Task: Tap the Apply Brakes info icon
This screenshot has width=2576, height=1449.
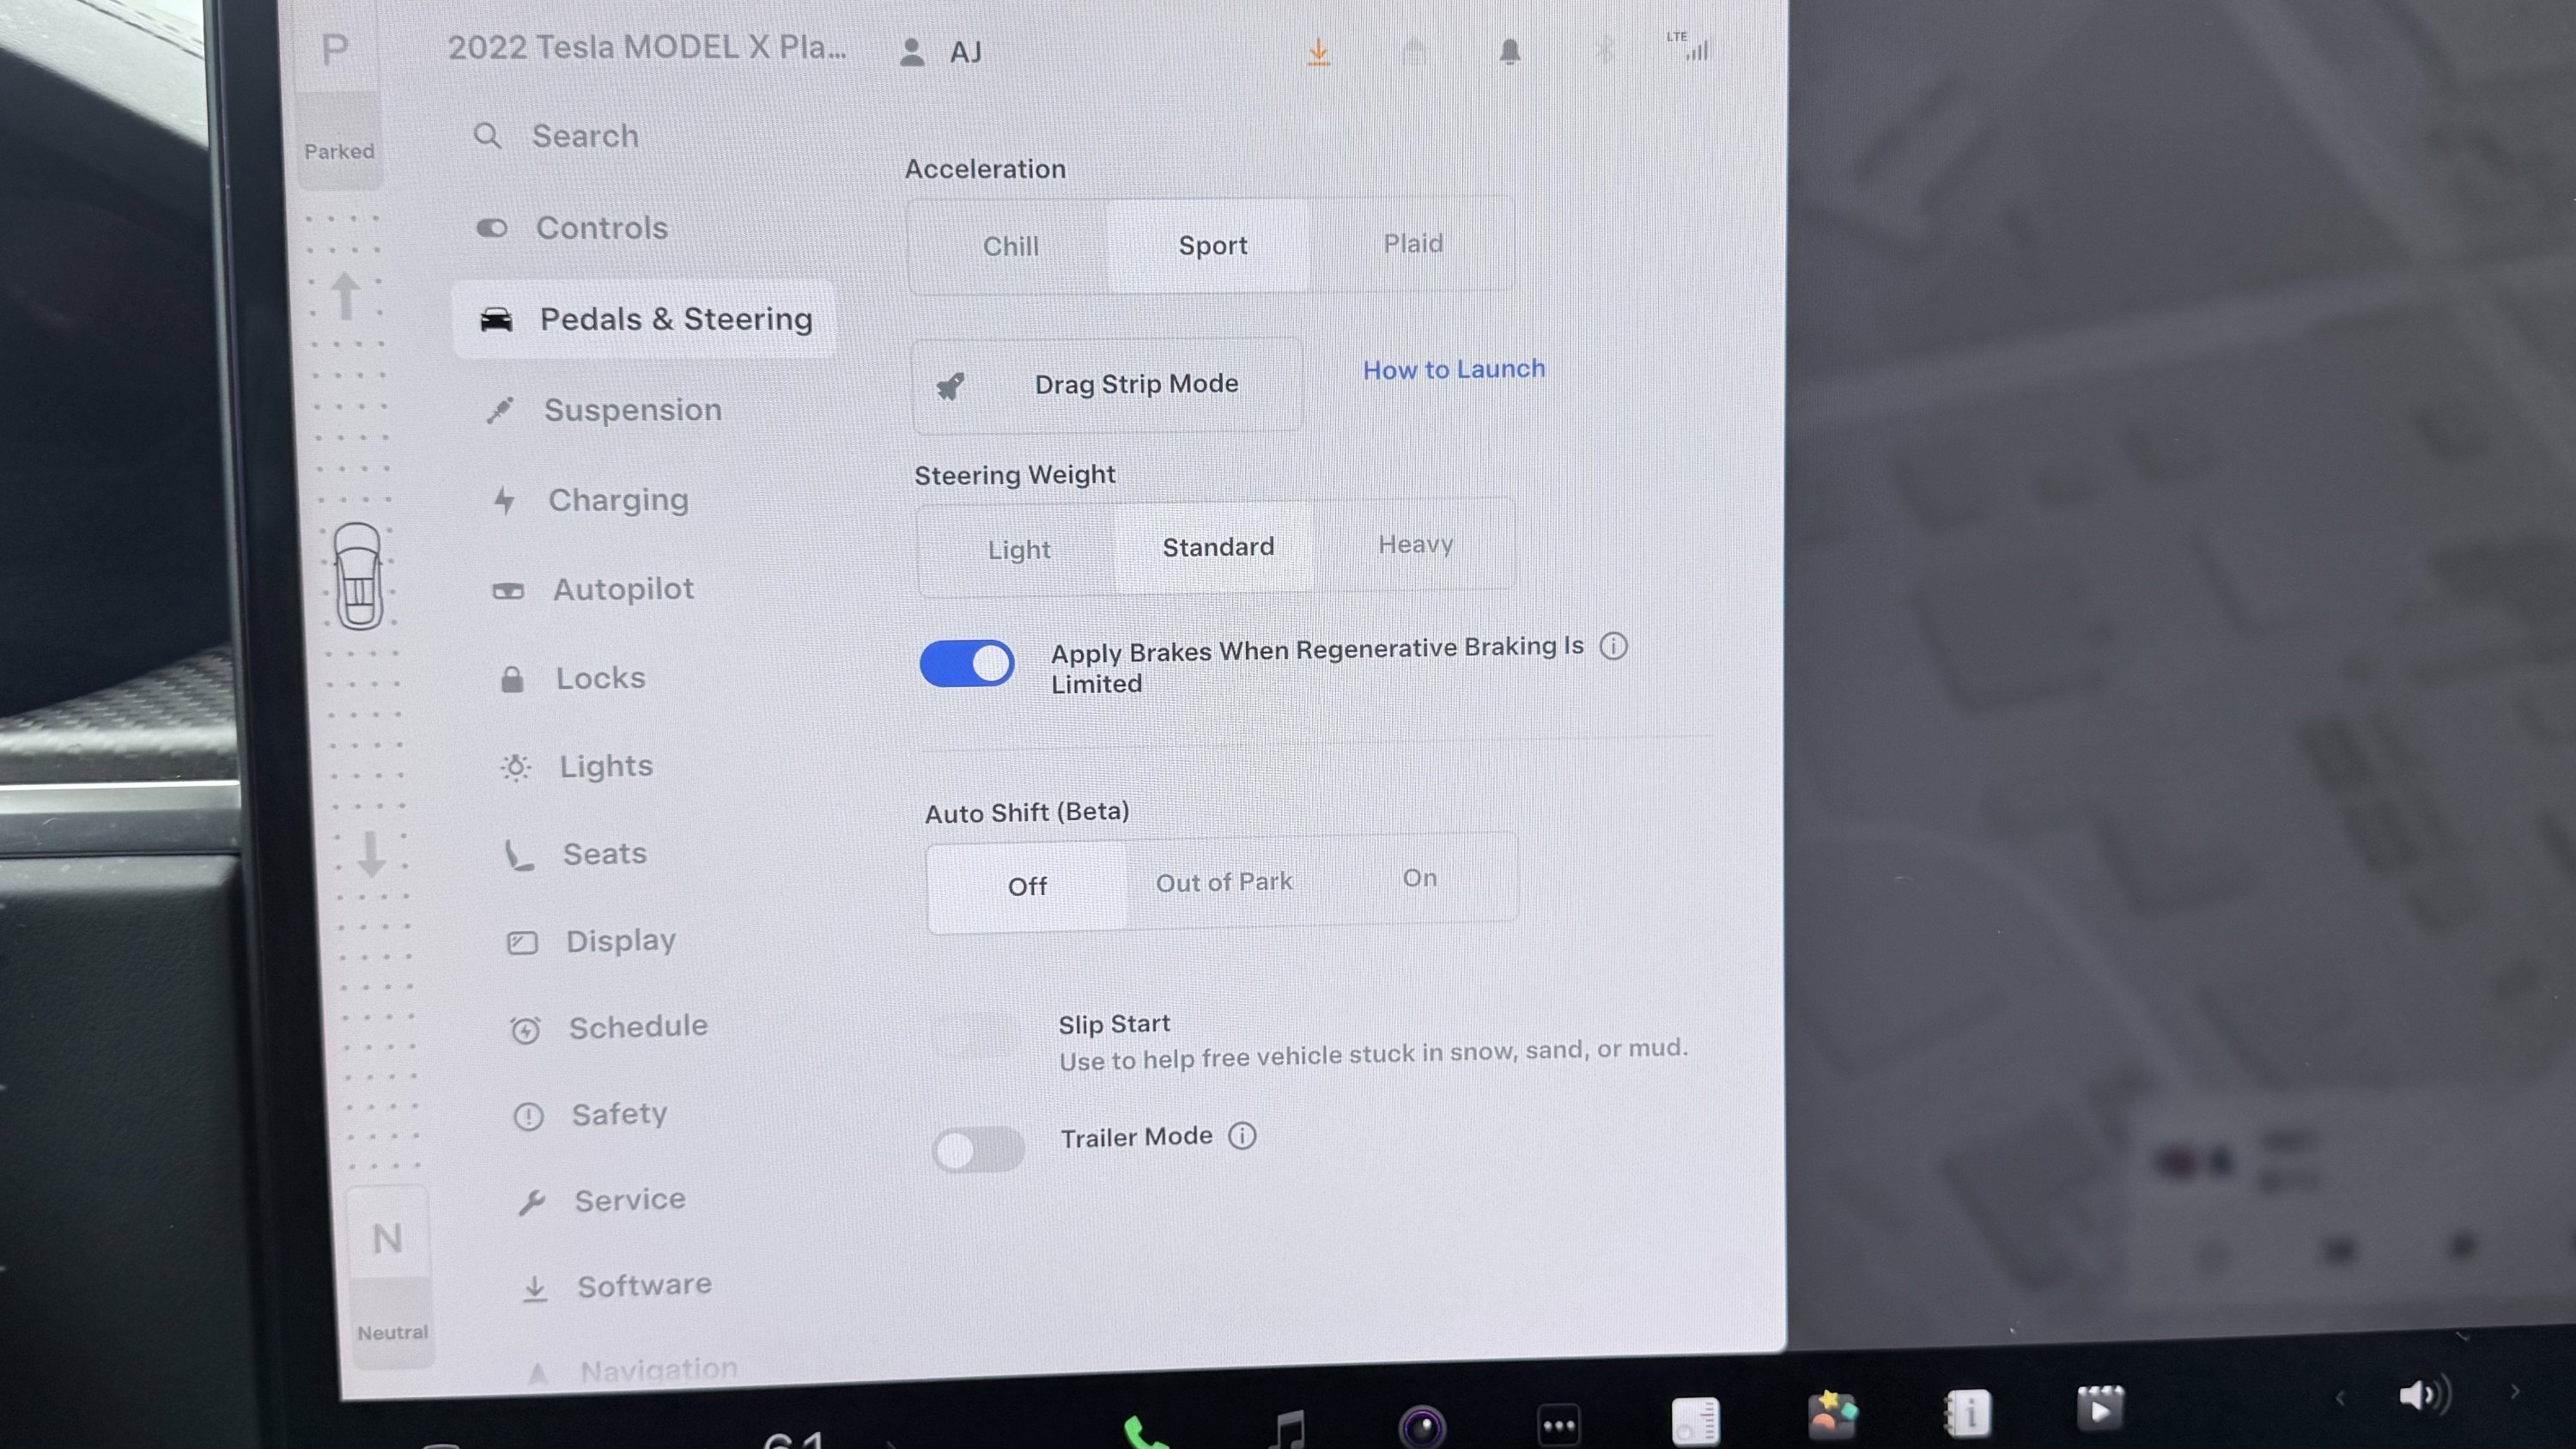Action: pos(1613,646)
